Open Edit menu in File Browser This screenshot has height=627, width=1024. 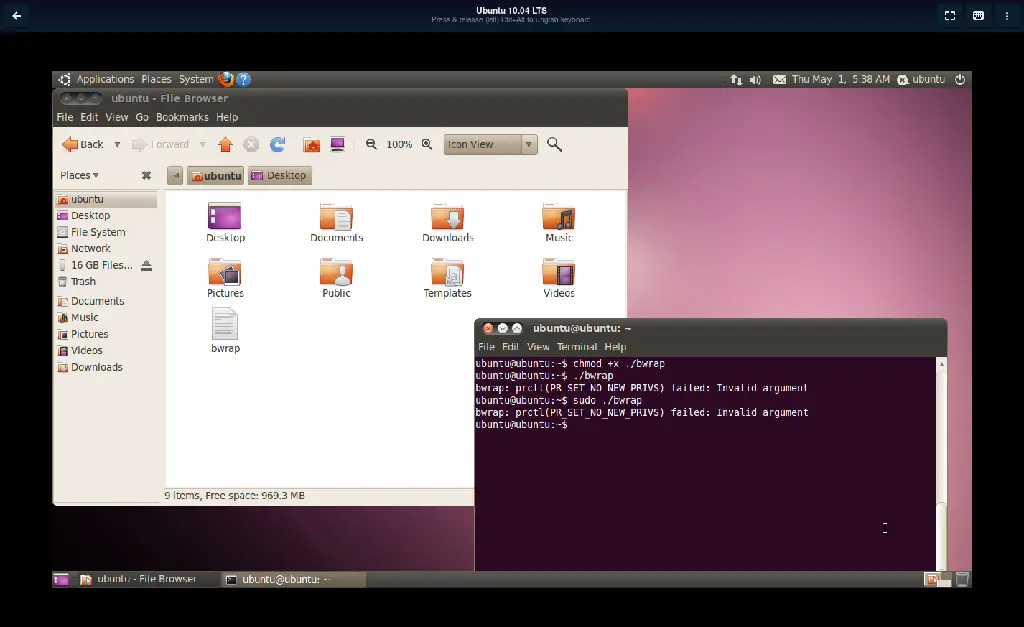coord(89,117)
